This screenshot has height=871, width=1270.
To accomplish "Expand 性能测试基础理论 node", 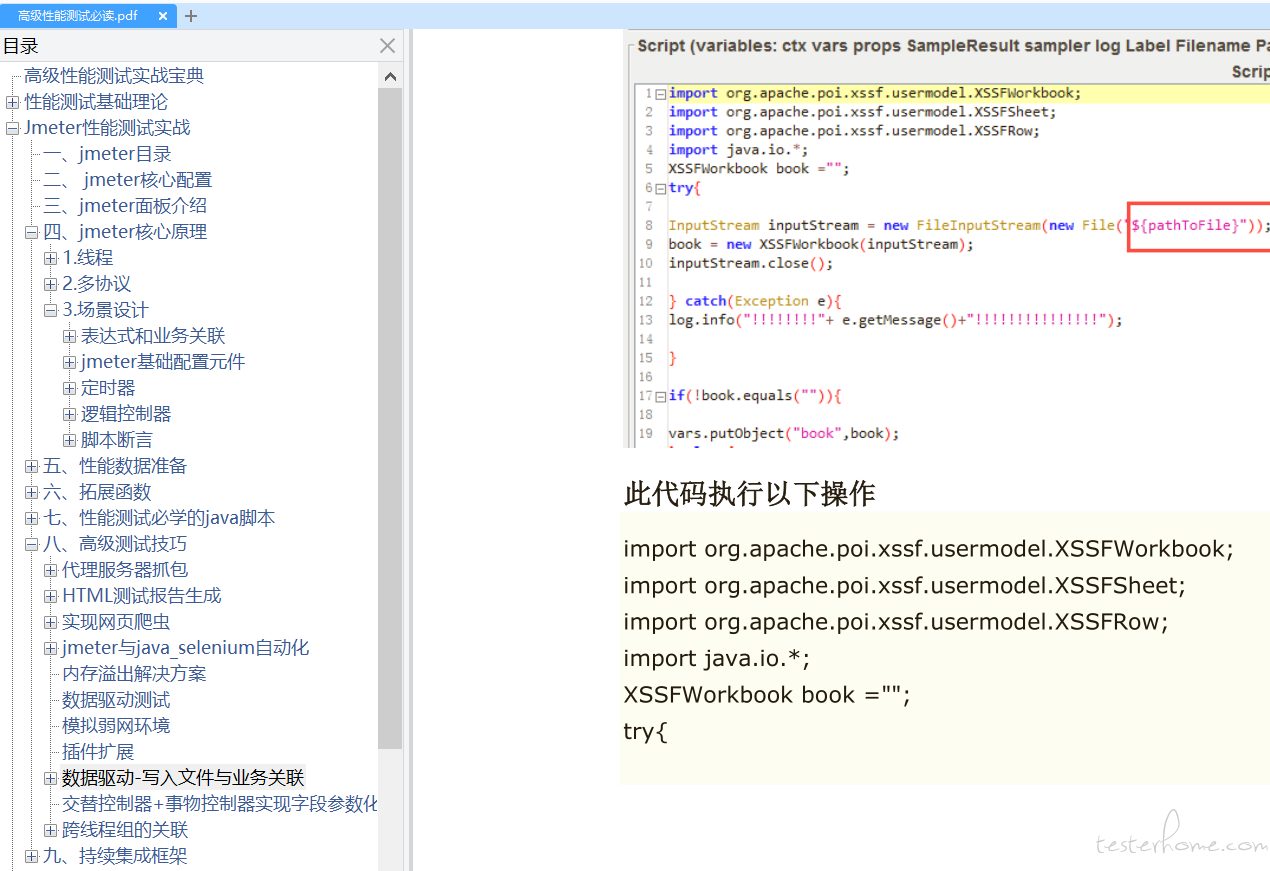I will (12, 102).
